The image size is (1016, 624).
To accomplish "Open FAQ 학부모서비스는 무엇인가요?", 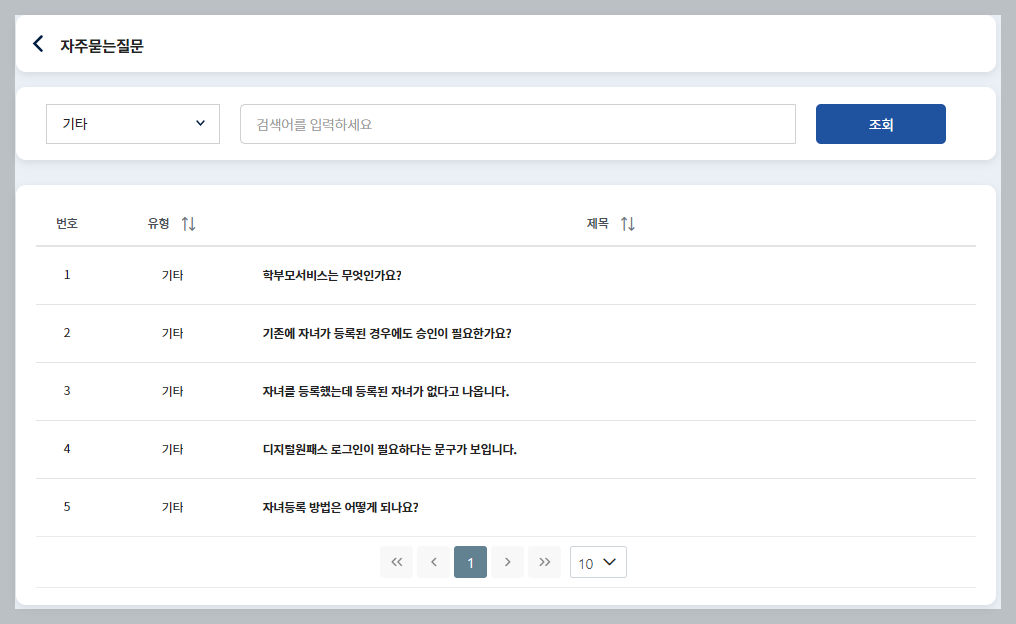I will [x=334, y=274].
